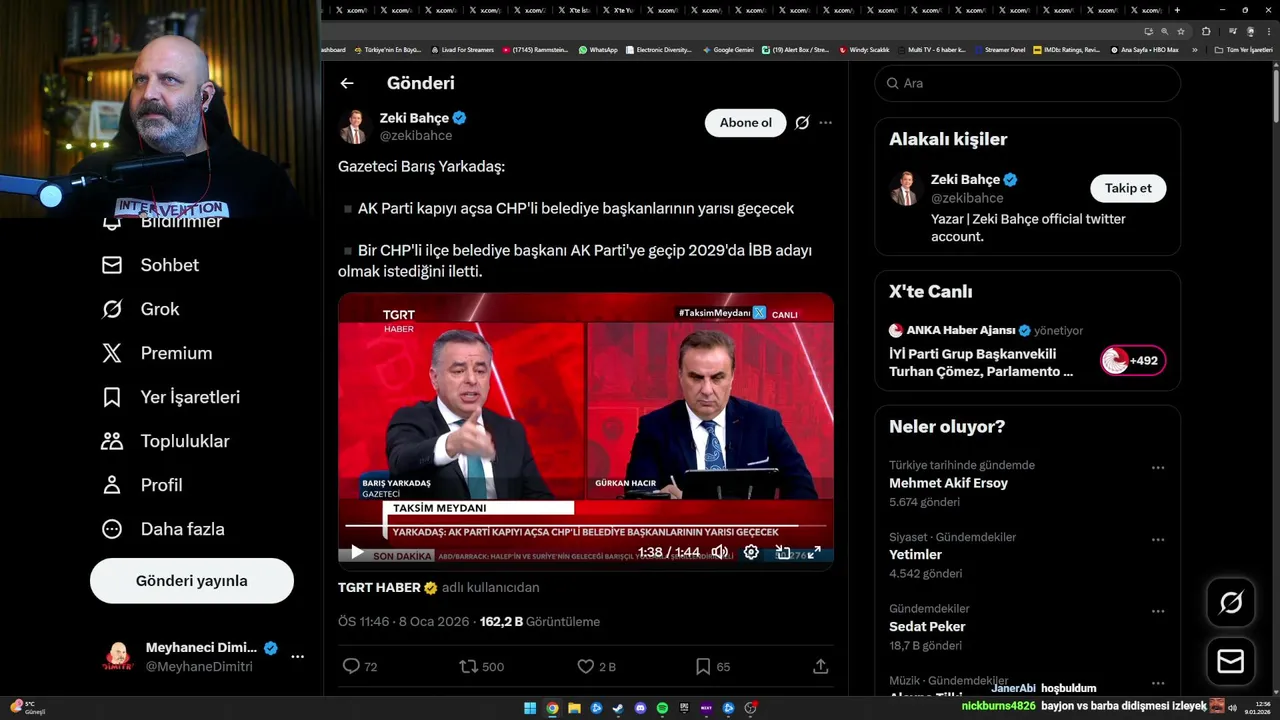Like the post with the heart icon
1280x720 pixels.
coord(586,666)
